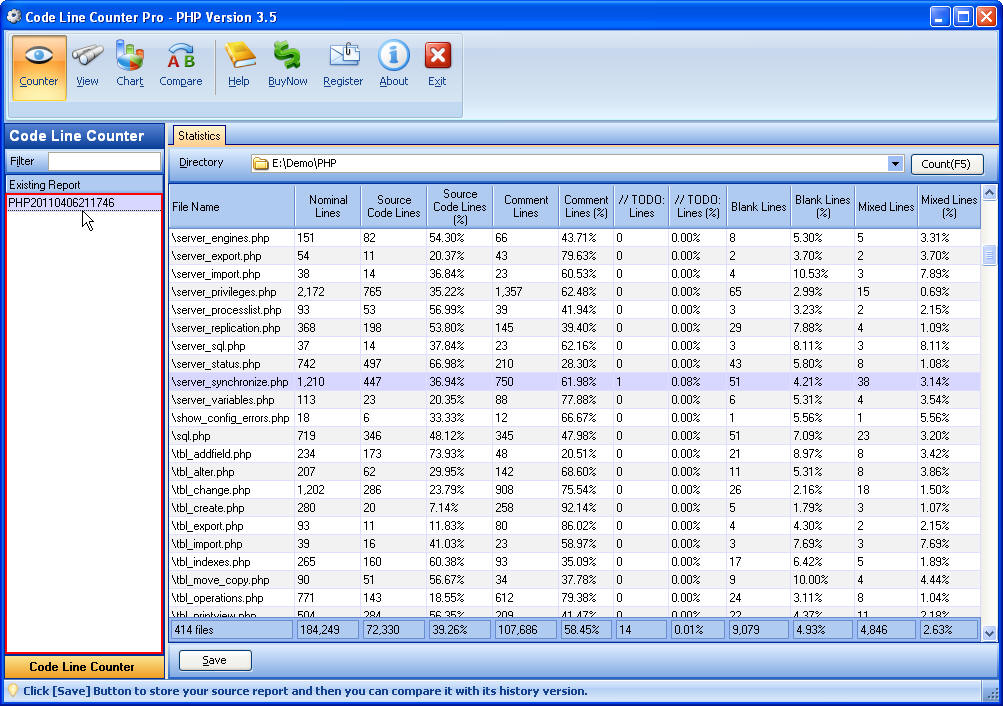
Task: Select row \tbl_create.php
Action: tap(574, 508)
